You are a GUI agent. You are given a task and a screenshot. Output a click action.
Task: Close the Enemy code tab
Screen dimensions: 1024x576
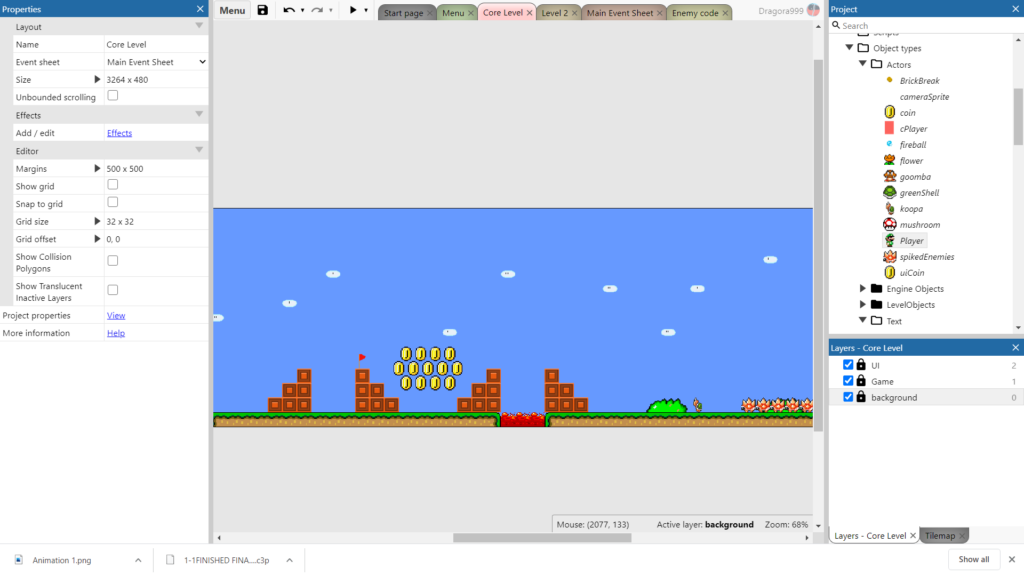pos(725,13)
